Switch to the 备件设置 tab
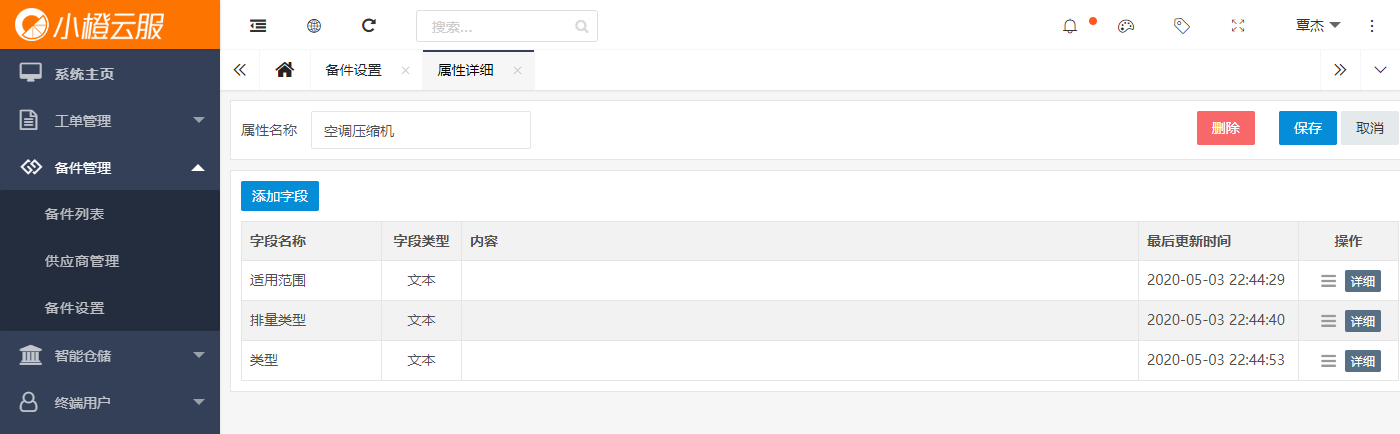Image resolution: width=1400 pixels, height=434 pixels. pos(354,70)
